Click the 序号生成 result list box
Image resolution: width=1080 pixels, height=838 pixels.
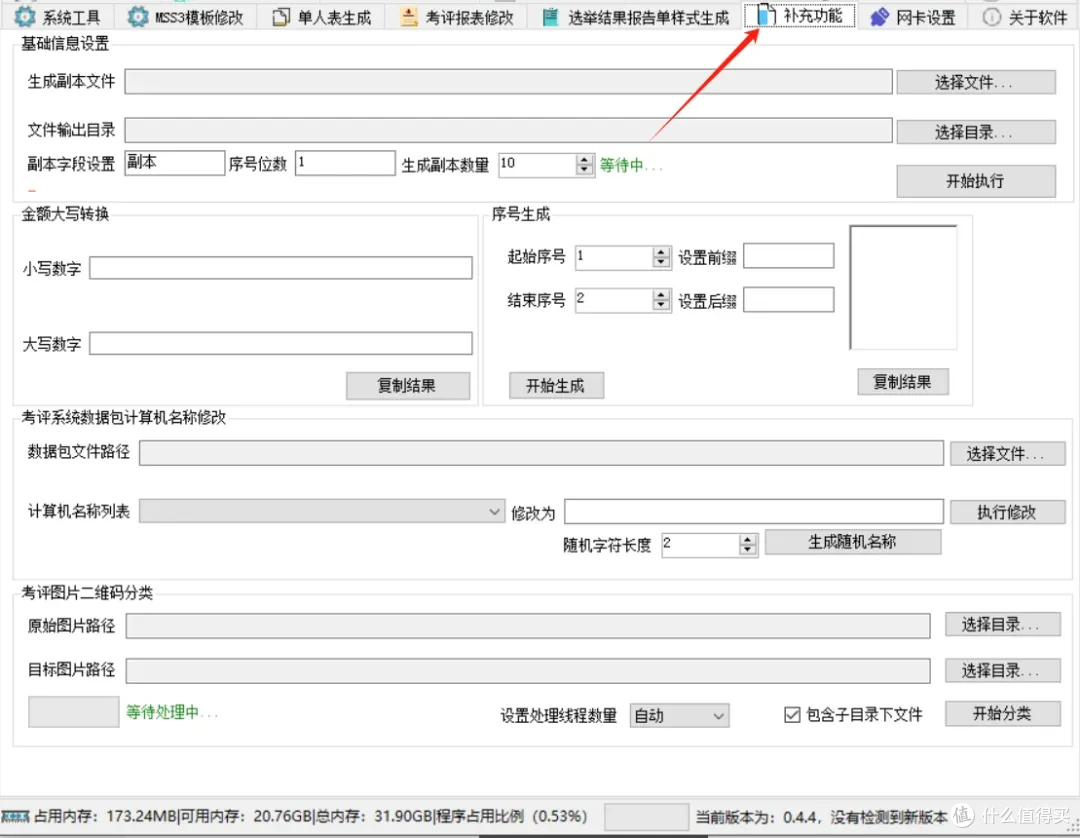903,287
